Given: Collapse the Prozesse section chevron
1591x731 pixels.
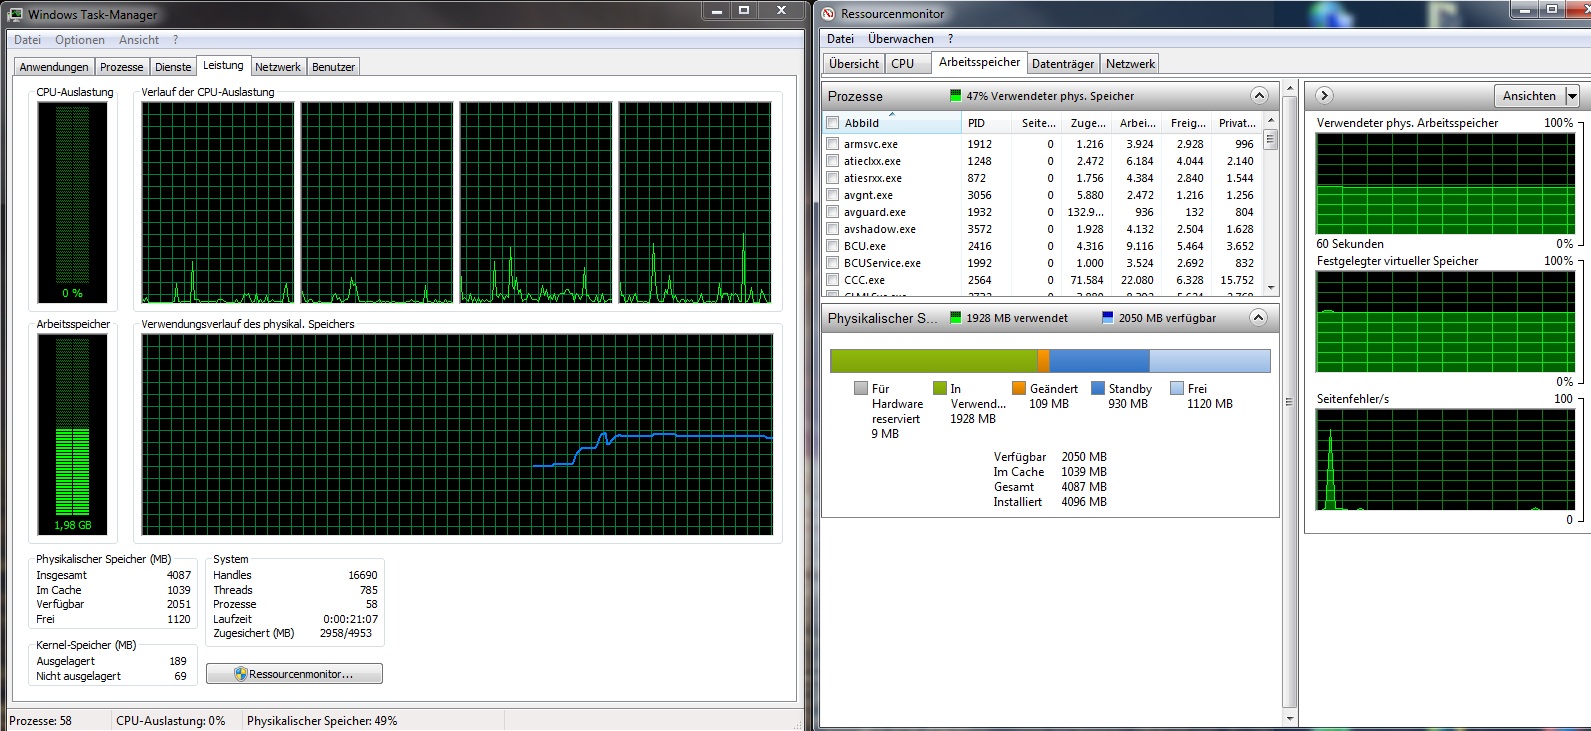Looking at the screenshot, I should [x=1259, y=96].
